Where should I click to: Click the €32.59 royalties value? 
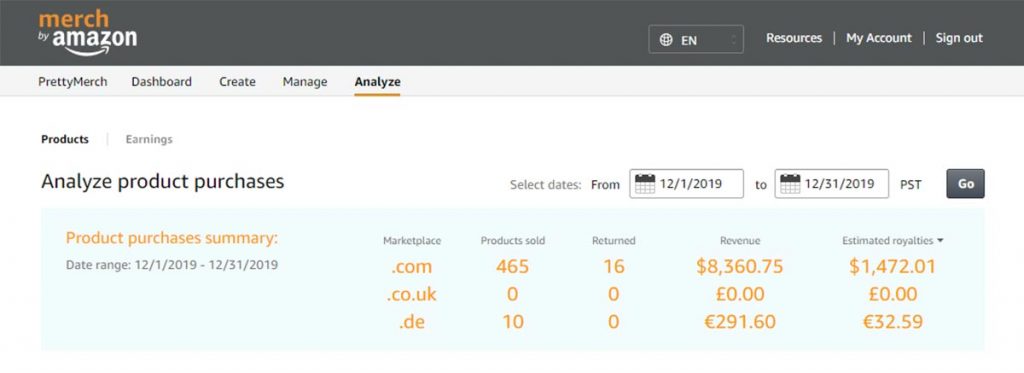[892, 322]
